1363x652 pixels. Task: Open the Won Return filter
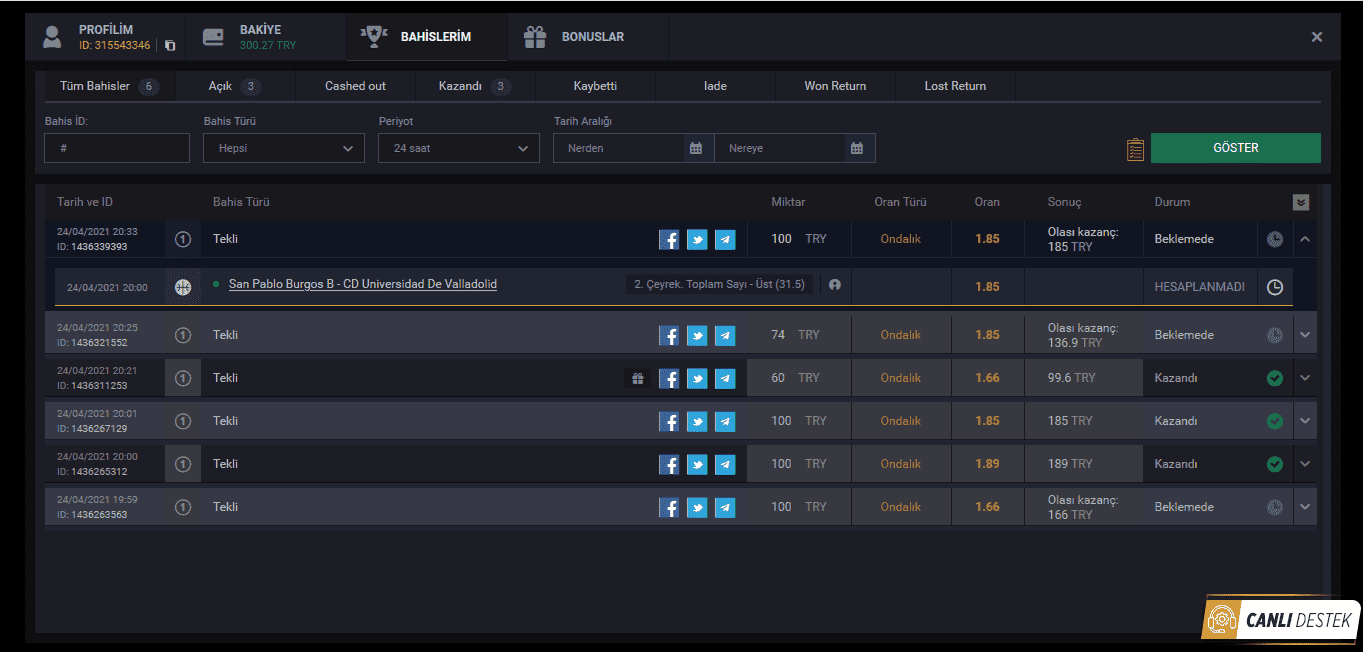pos(835,86)
